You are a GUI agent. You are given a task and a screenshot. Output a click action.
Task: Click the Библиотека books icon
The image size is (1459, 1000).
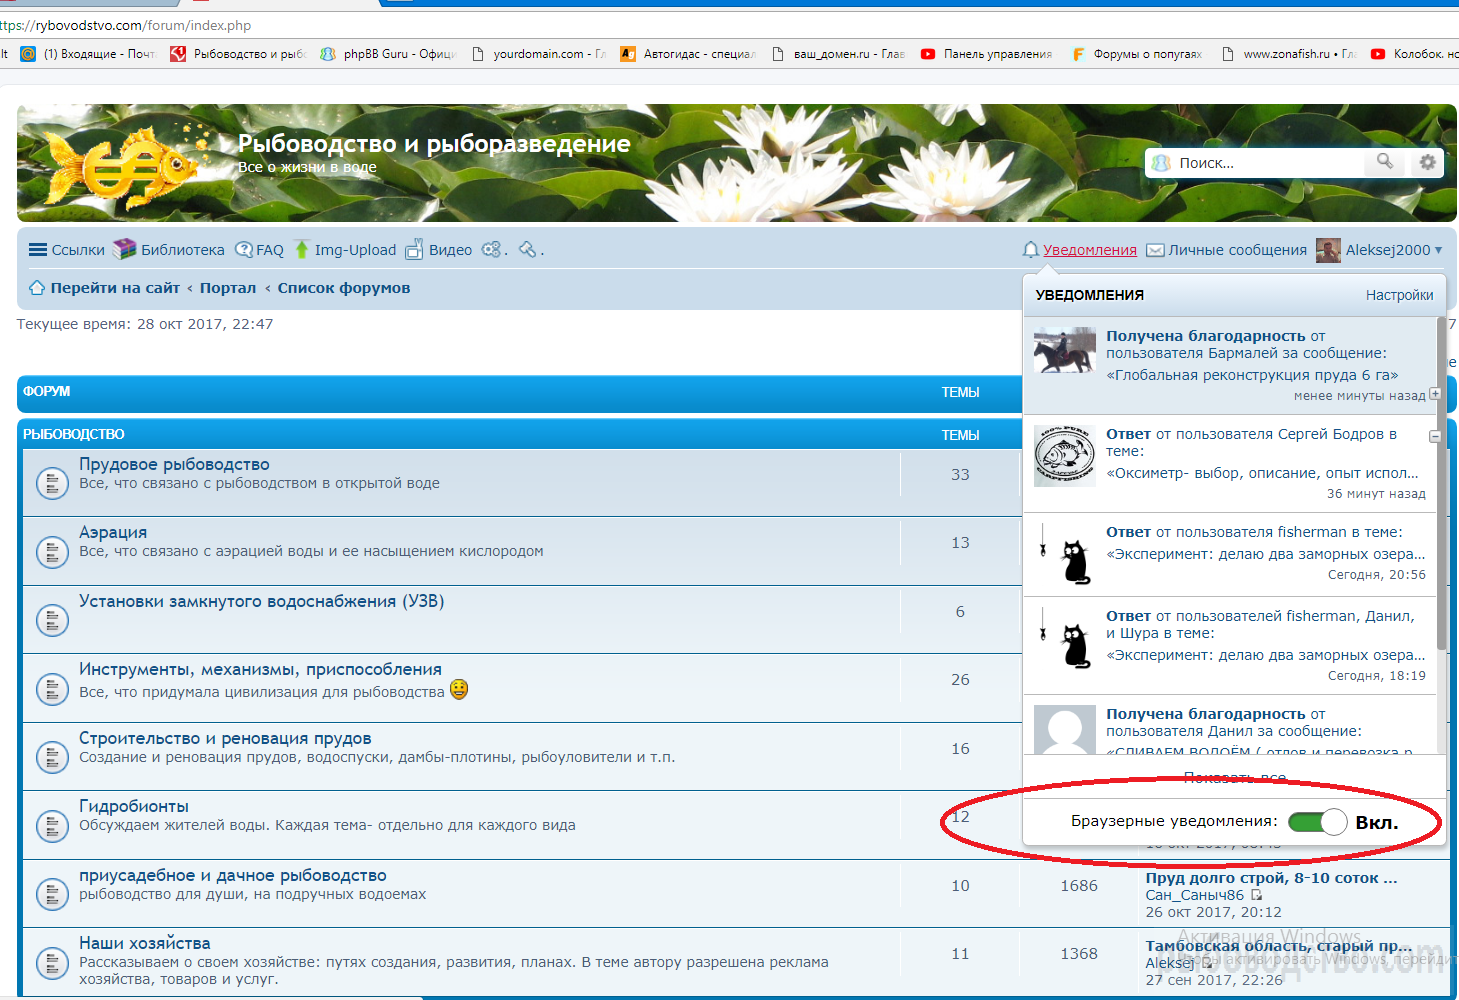(124, 249)
